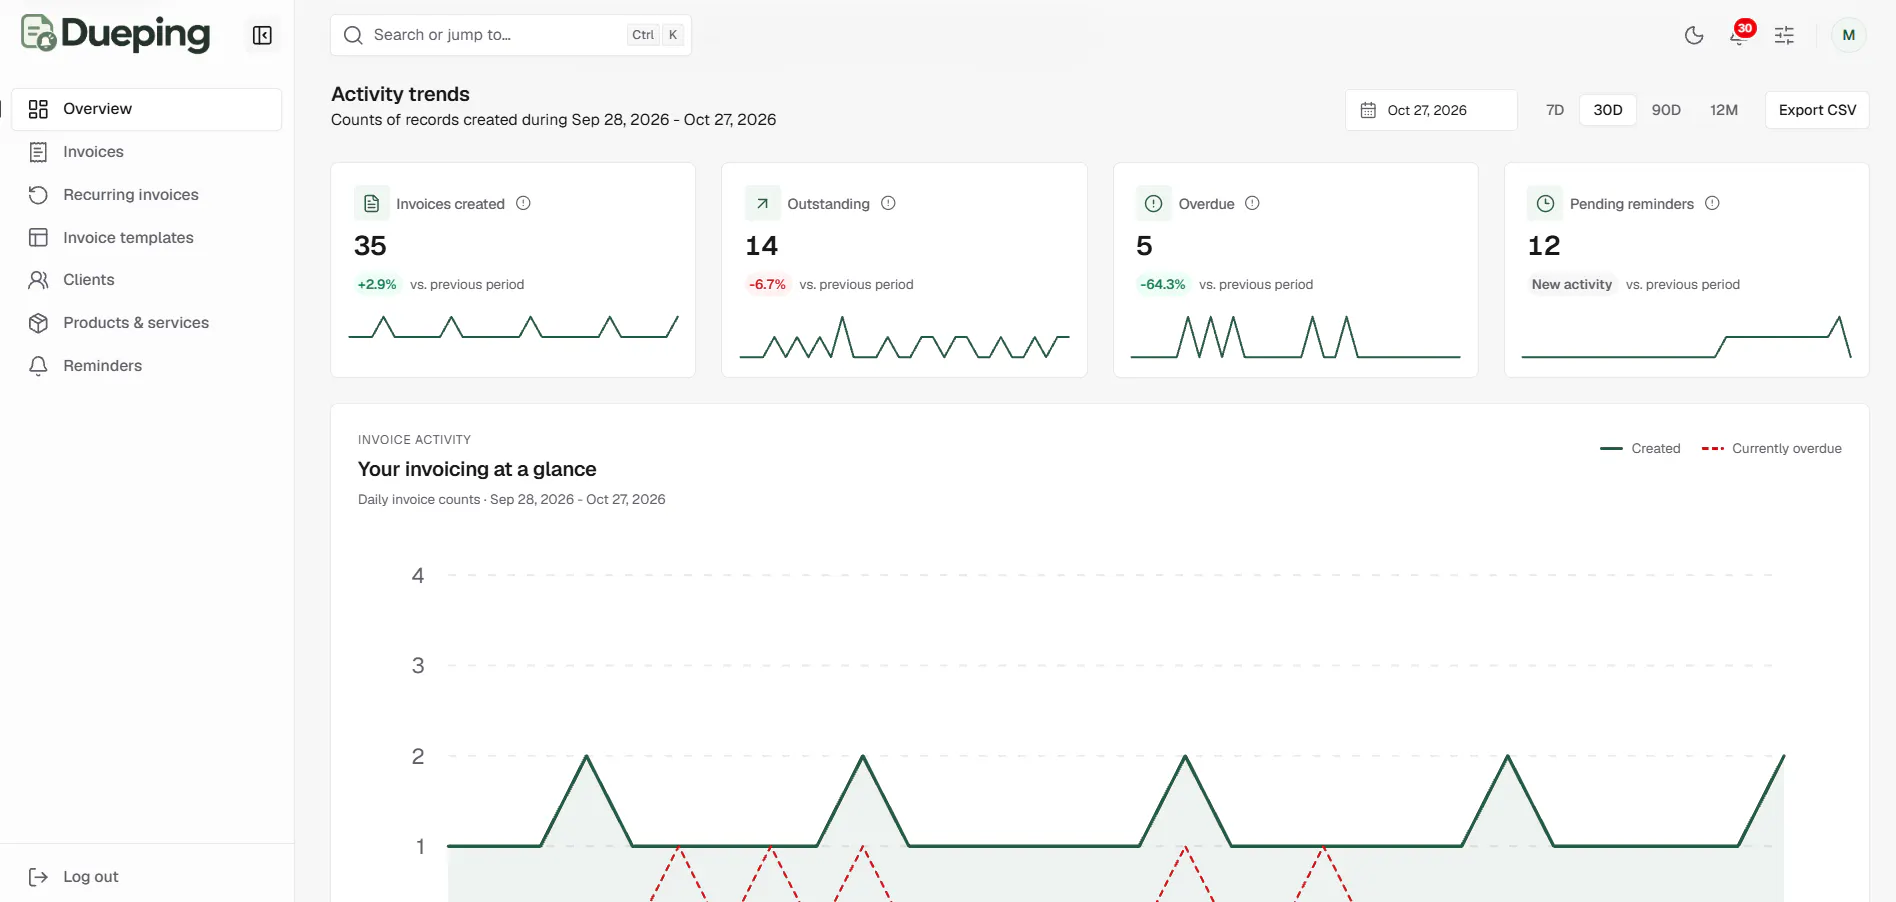The image size is (1896, 902).
Task: Select the 7D range
Action: 1555,110
